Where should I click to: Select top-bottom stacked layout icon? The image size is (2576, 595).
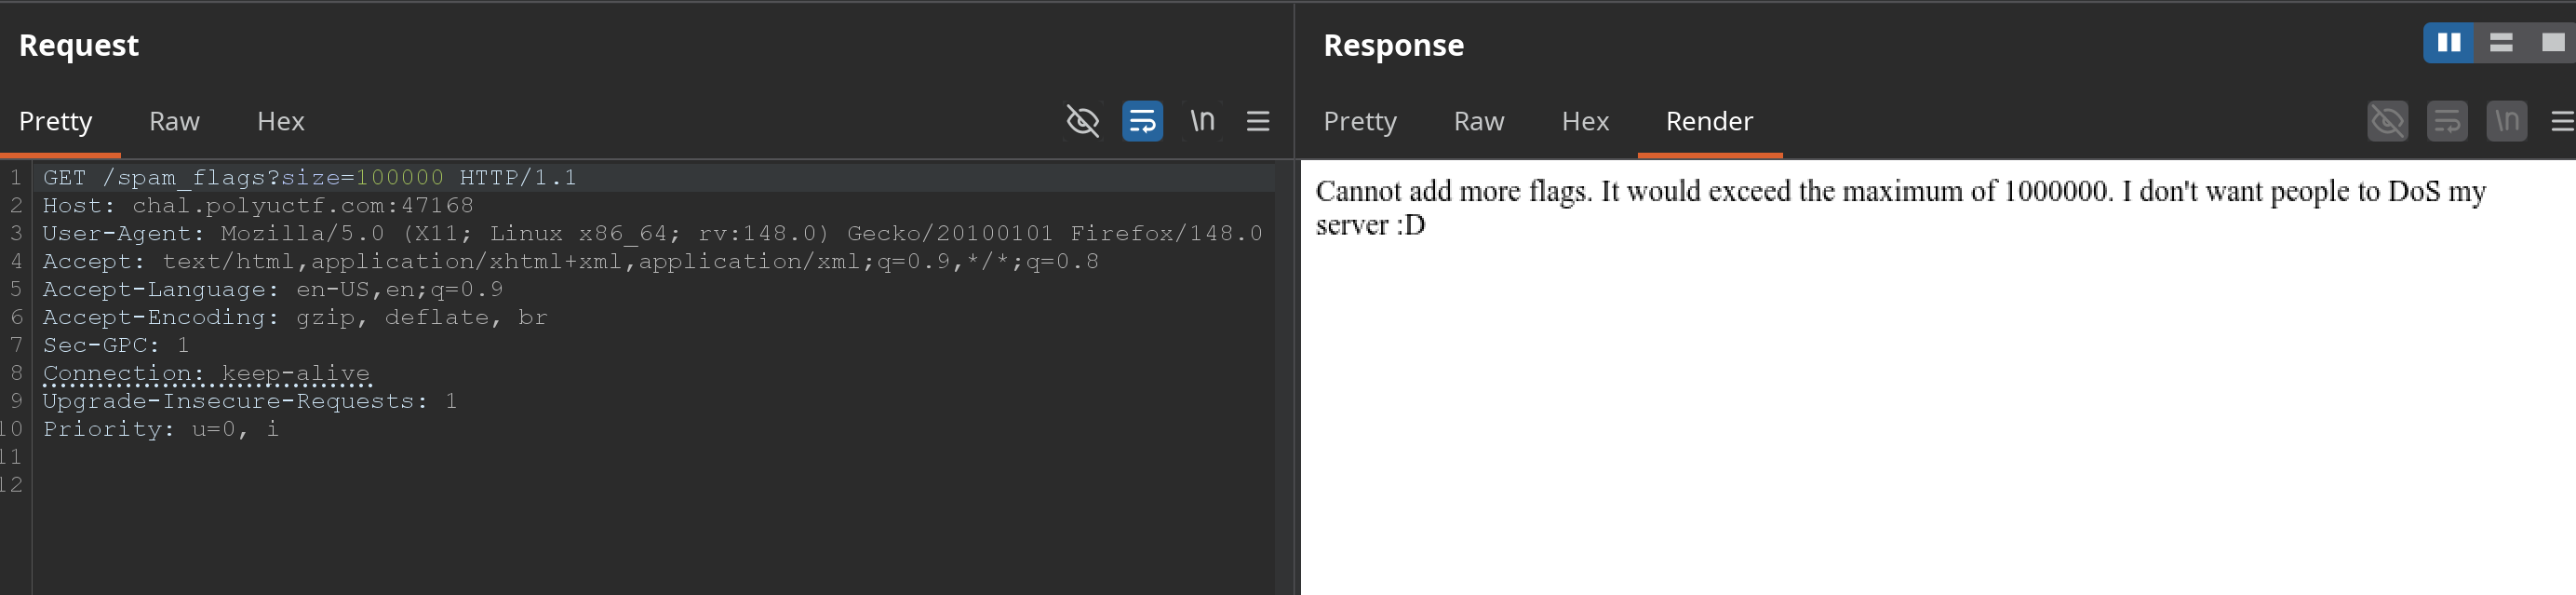(x=2501, y=42)
